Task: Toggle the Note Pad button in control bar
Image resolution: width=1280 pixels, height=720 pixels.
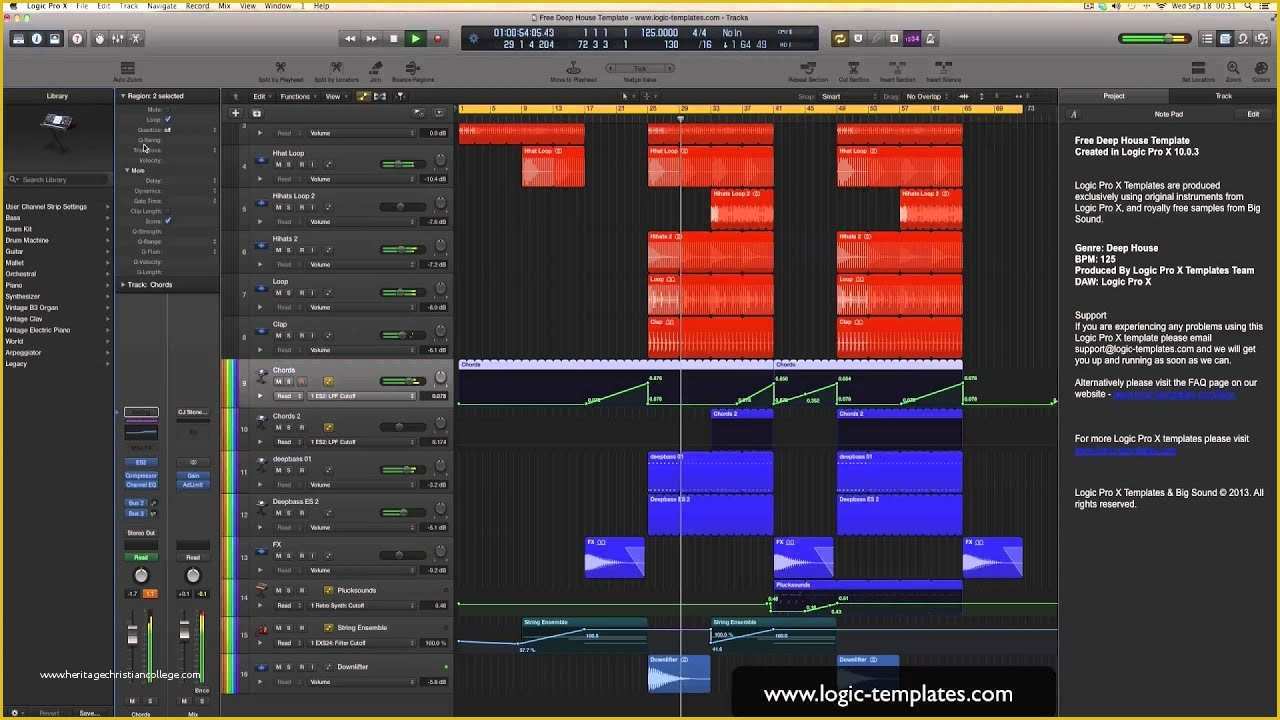Action: pyautogui.click(x=1225, y=39)
